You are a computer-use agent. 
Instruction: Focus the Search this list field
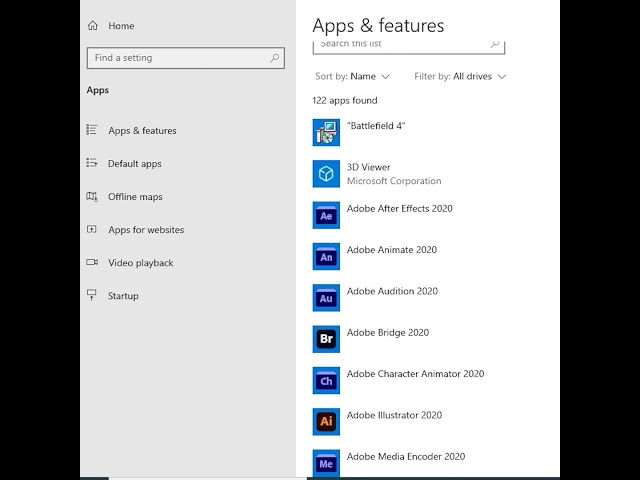[409, 47]
